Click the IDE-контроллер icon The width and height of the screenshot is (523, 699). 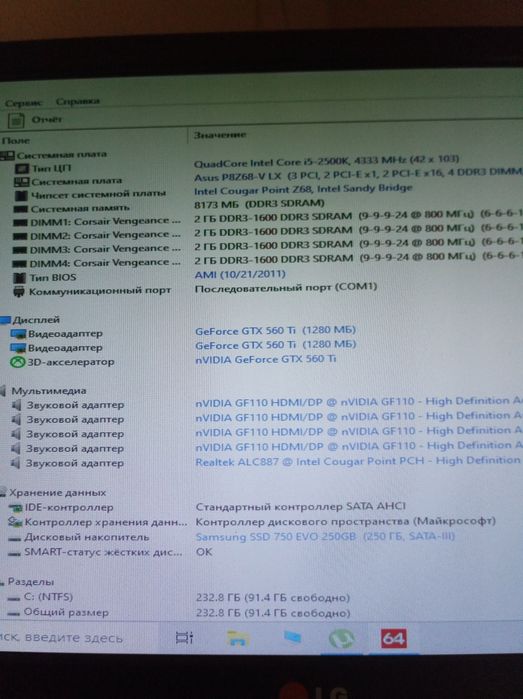click(x=16, y=508)
